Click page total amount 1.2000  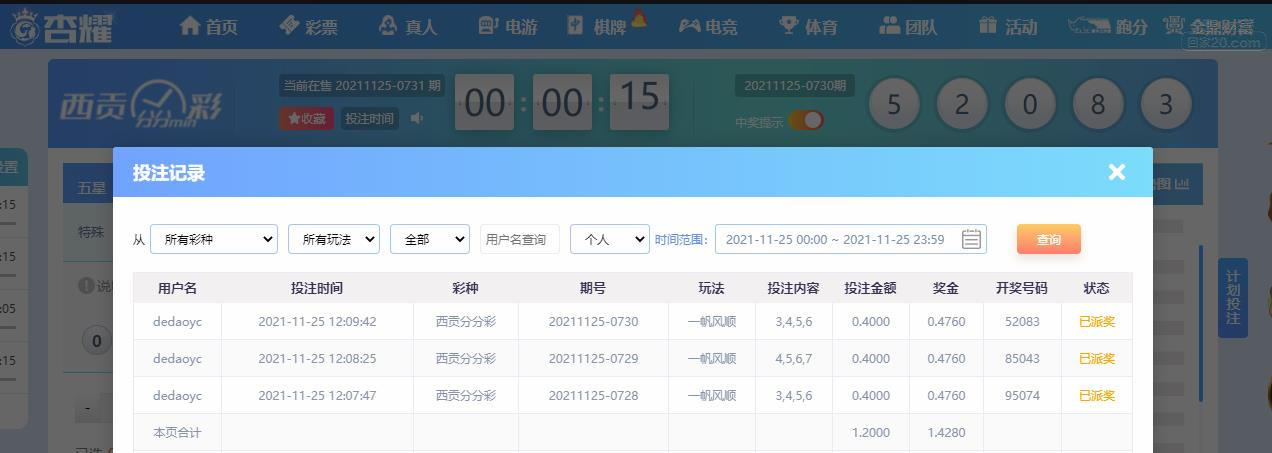click(x=870, y=433)
